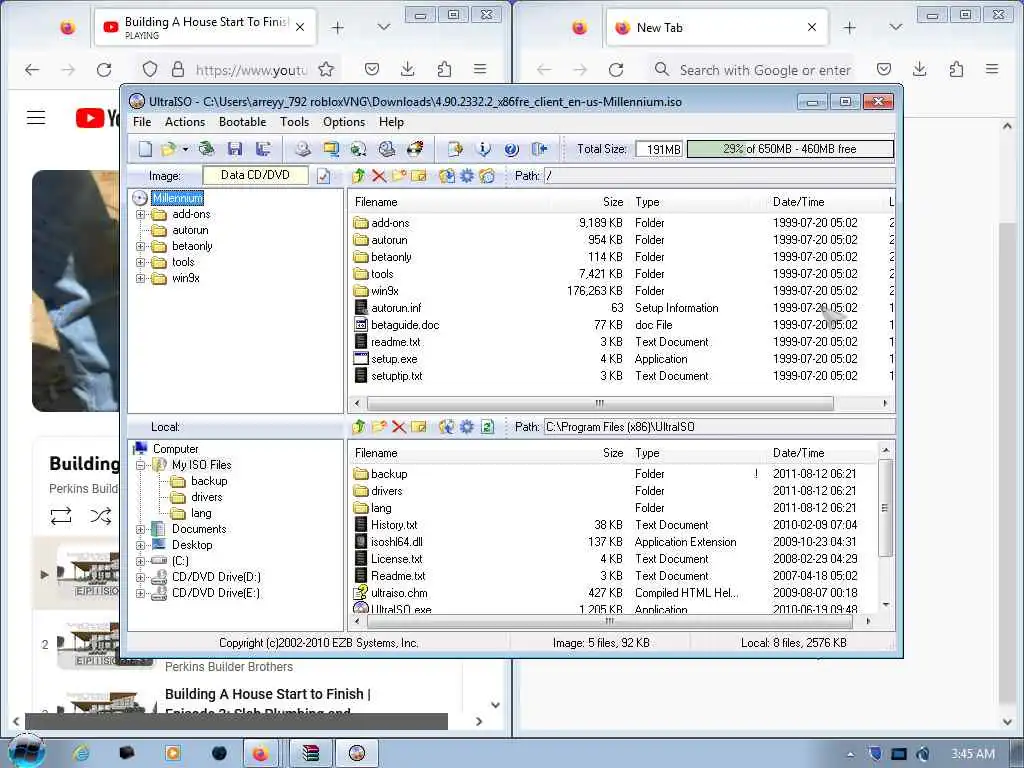This screenshot has width=1024, height=768.
Task: Select betaguide.doc in the image file list
Action: pyautogui.click(x=405, y=325)
